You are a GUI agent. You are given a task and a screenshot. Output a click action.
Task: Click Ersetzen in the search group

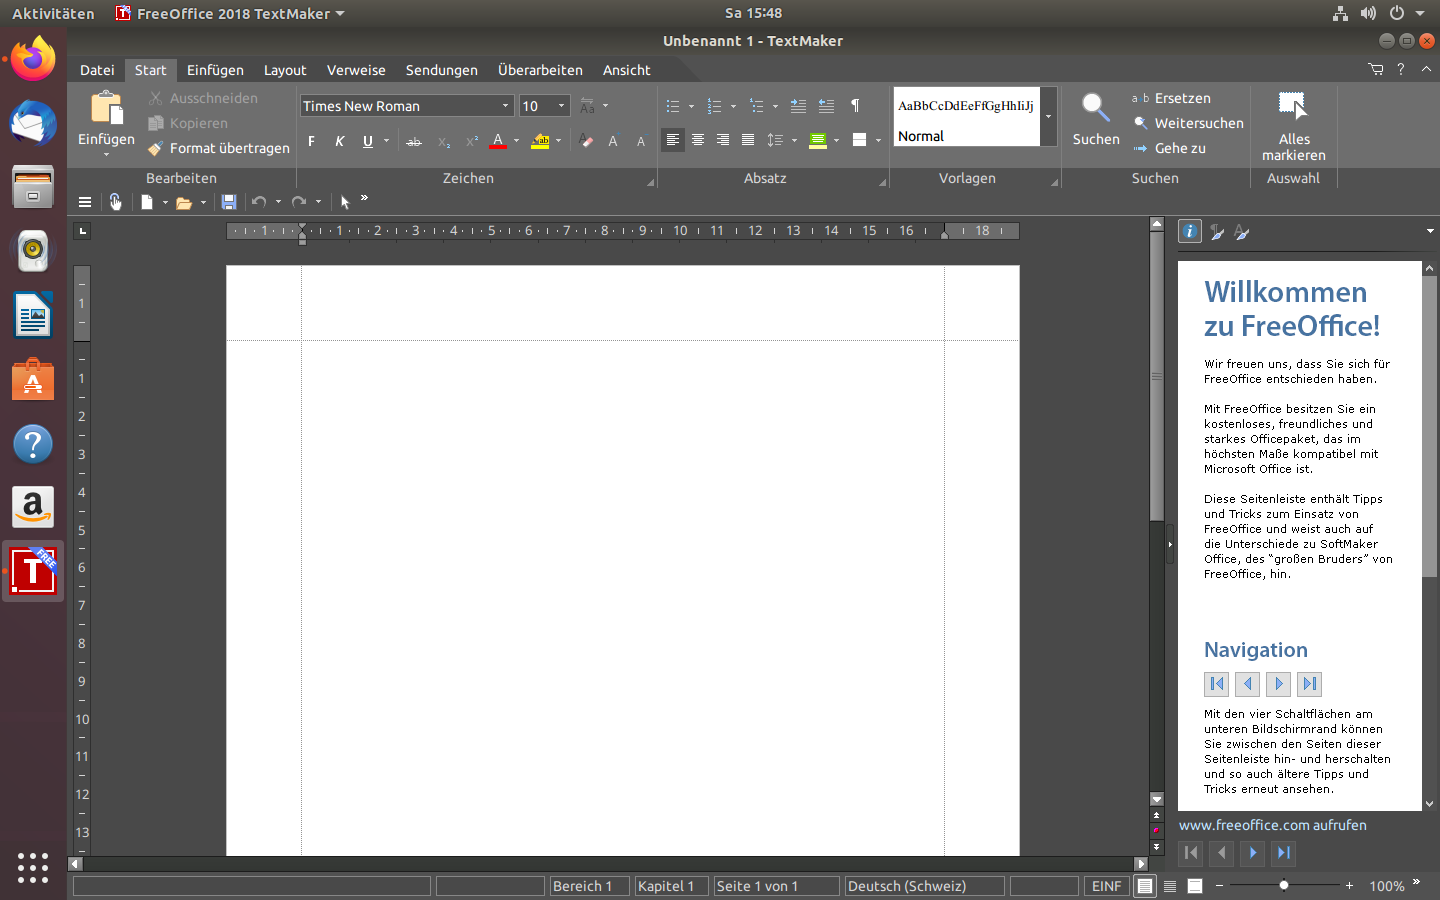tap(1172, 98)
